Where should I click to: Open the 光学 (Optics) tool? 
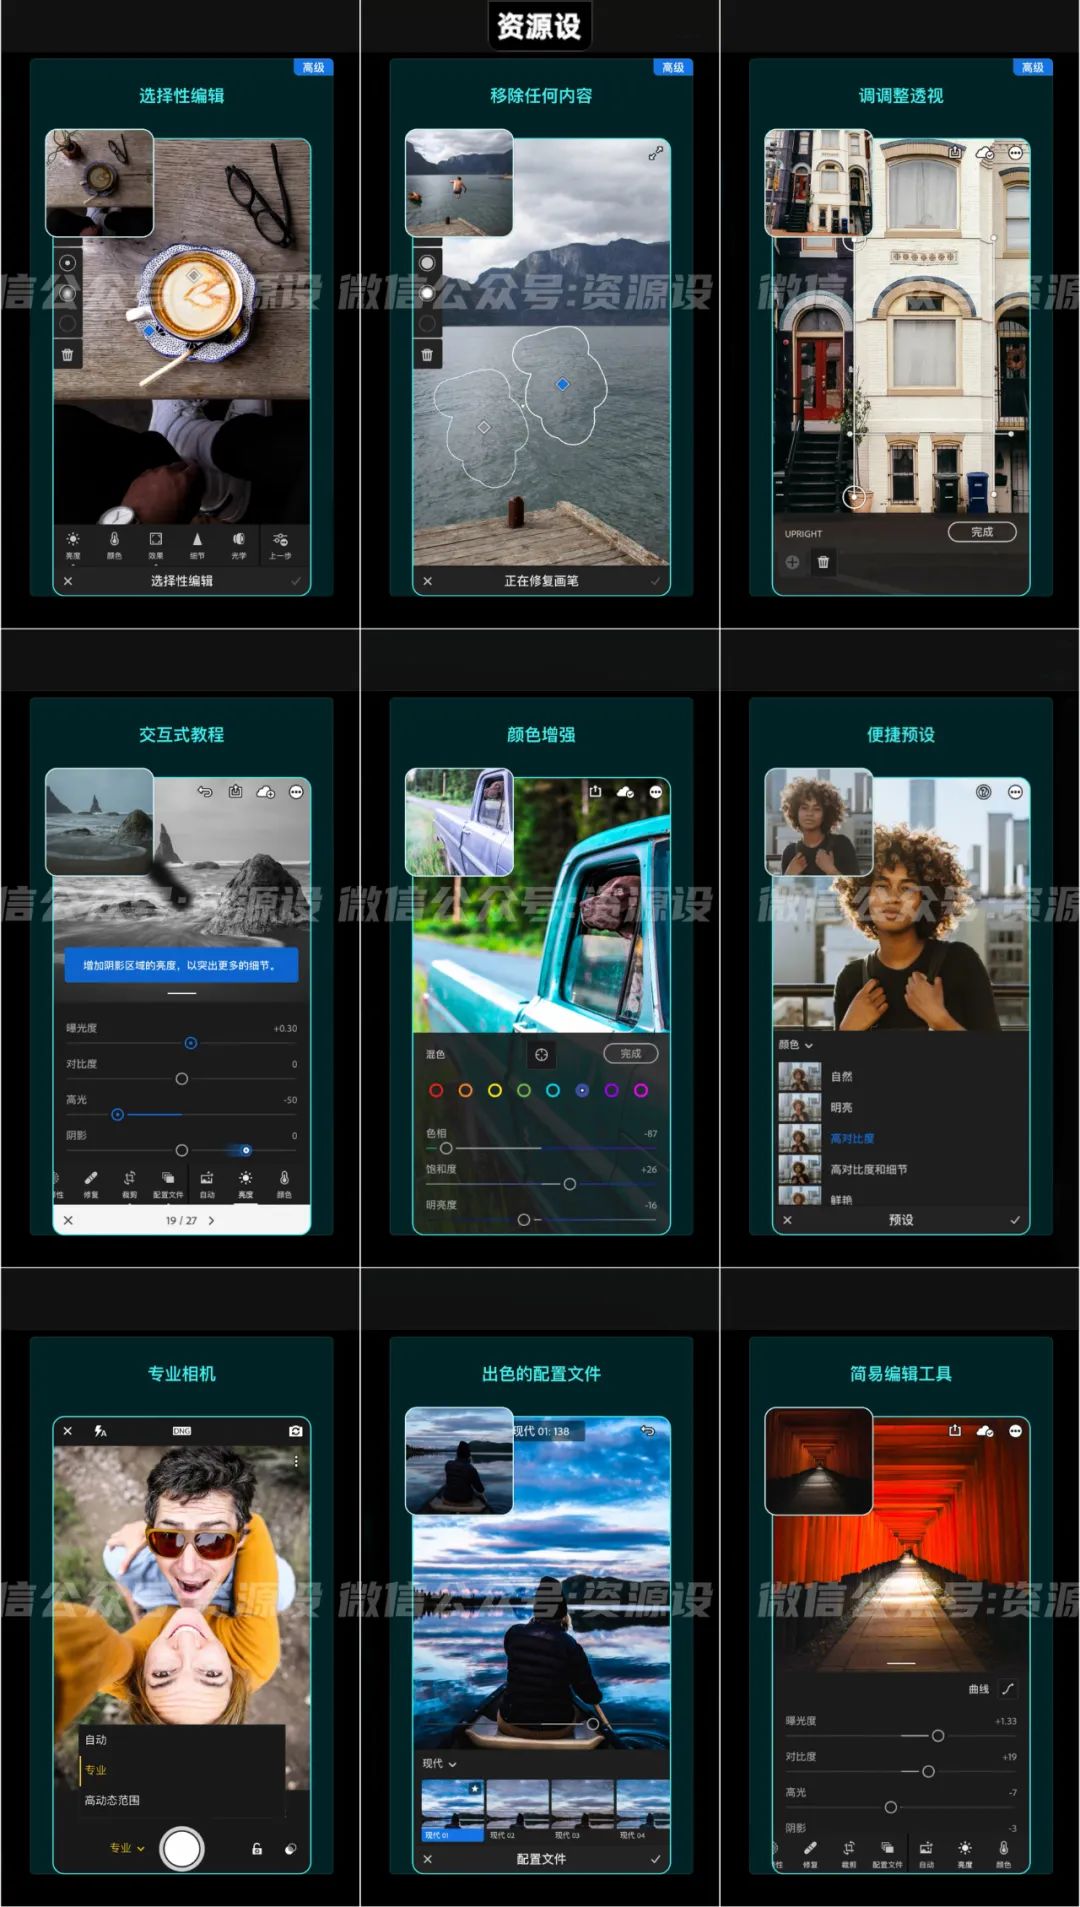click(x=238, y=540)
